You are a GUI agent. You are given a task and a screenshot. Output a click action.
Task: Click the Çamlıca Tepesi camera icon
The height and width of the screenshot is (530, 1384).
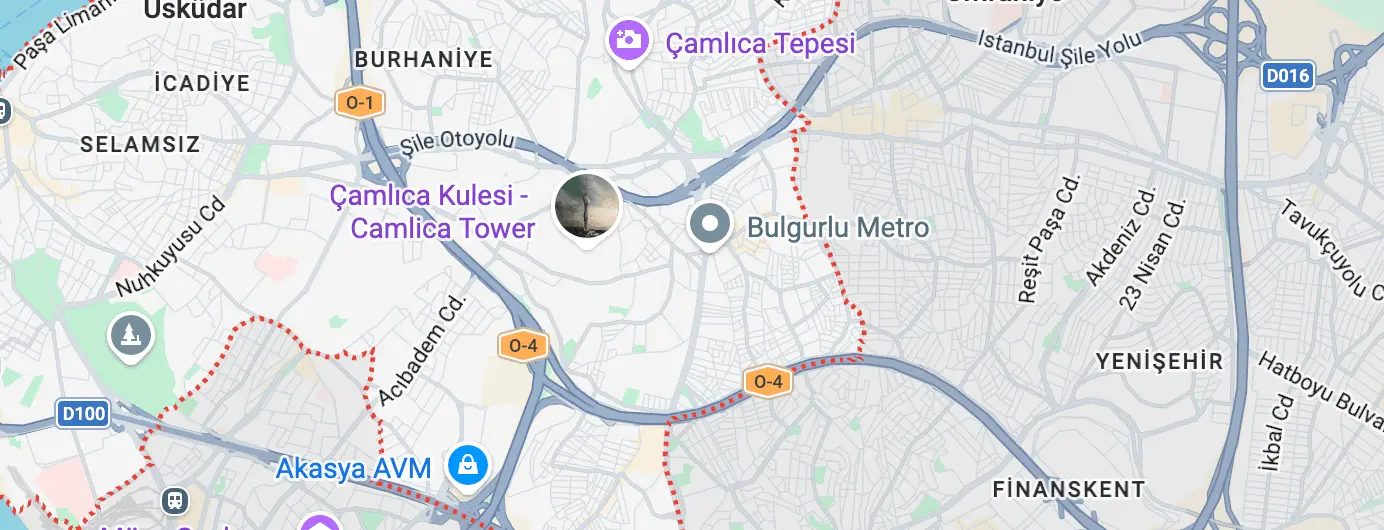pyautogui.click(x=627, y=40)
